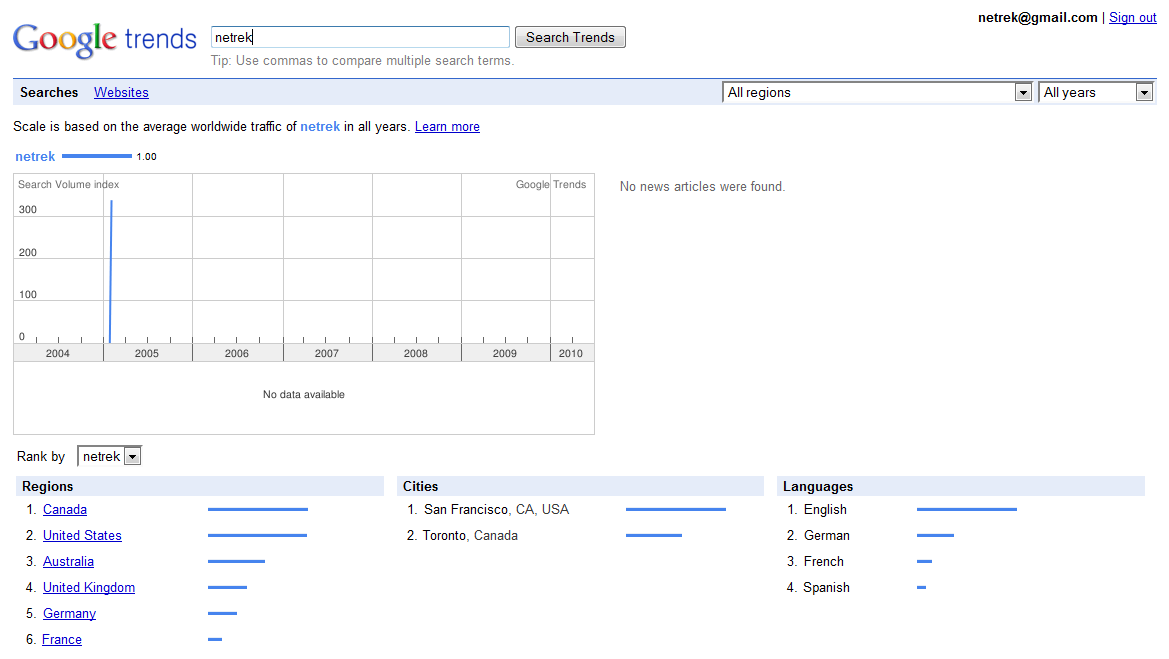
Task: Click the German language row
Action: pos(827,536)
